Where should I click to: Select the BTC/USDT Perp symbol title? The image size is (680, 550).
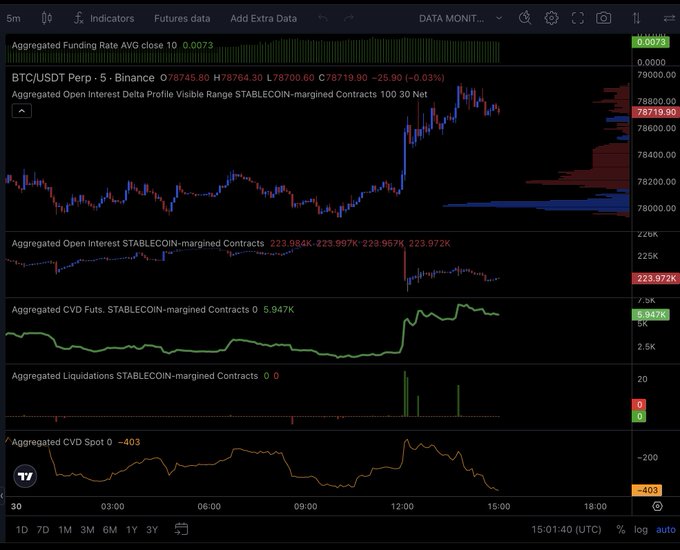83,78
